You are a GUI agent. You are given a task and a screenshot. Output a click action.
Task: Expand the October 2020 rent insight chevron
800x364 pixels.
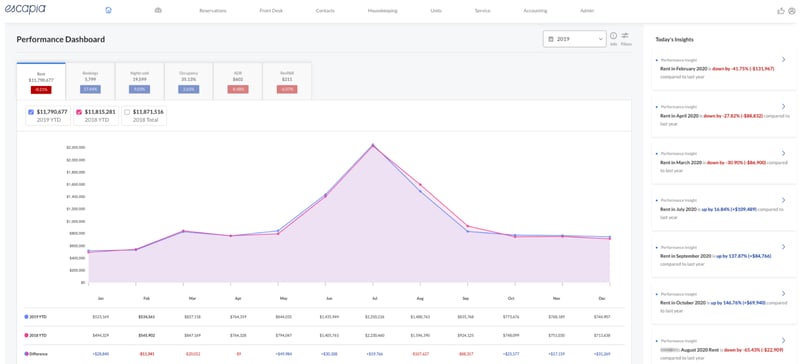click(x=783, y=294)
